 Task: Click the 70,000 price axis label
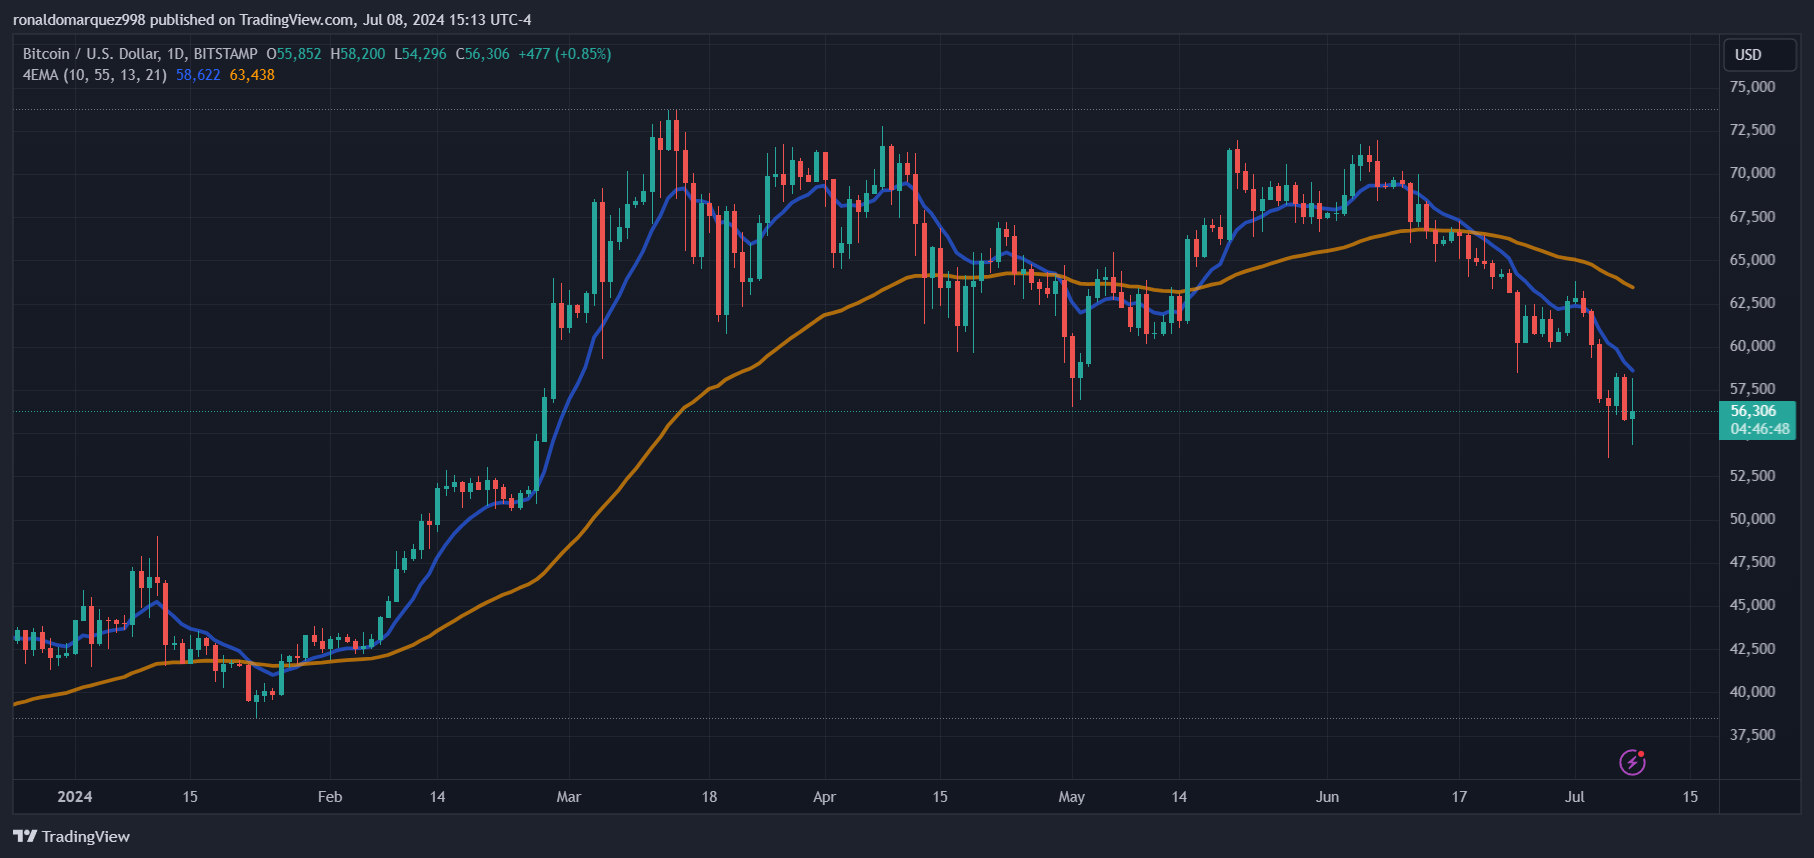(1753, 173)
